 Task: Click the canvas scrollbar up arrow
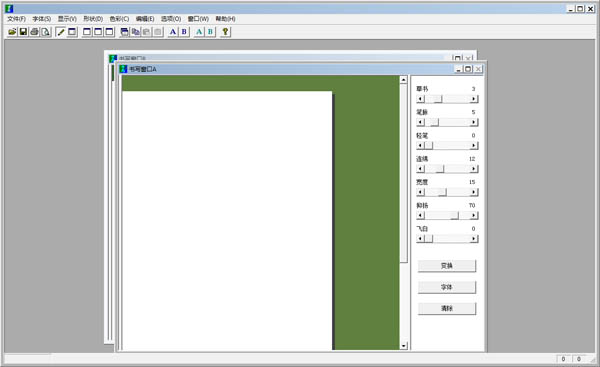click(404, 80)
